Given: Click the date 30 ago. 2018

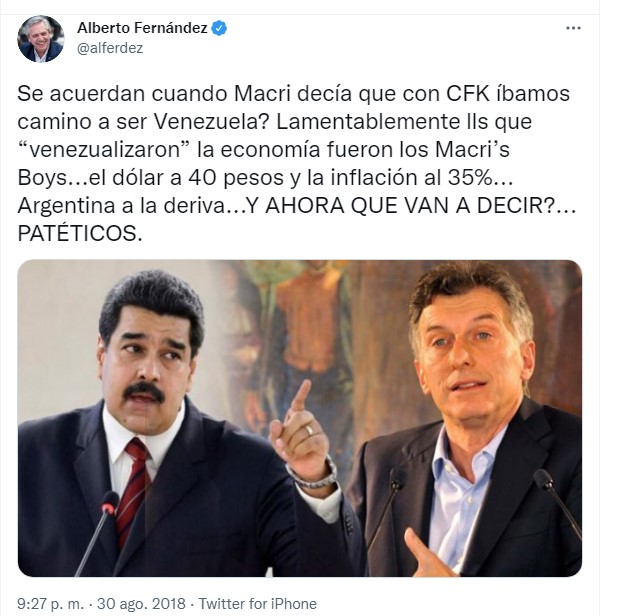Looking at the screenshot, I should [x=141, y=603].
